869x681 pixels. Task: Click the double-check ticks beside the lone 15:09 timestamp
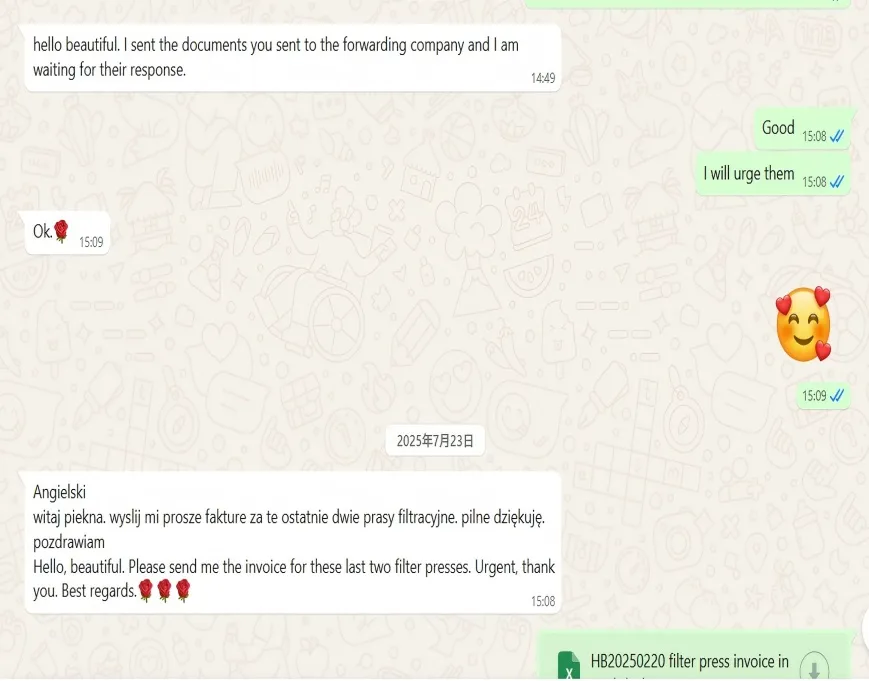click(837, 395)
